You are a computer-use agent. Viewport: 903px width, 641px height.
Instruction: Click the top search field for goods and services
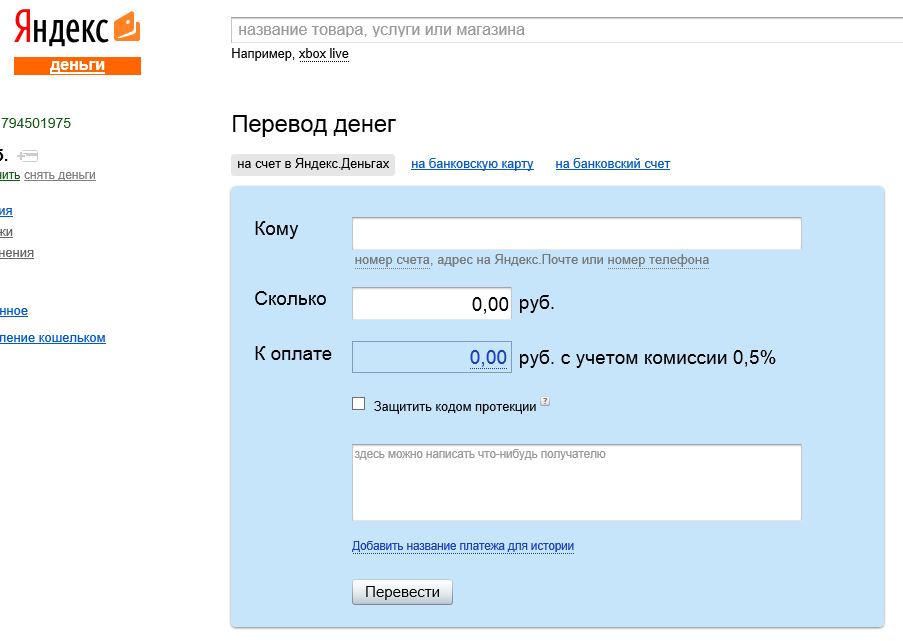tap(567, 30)
